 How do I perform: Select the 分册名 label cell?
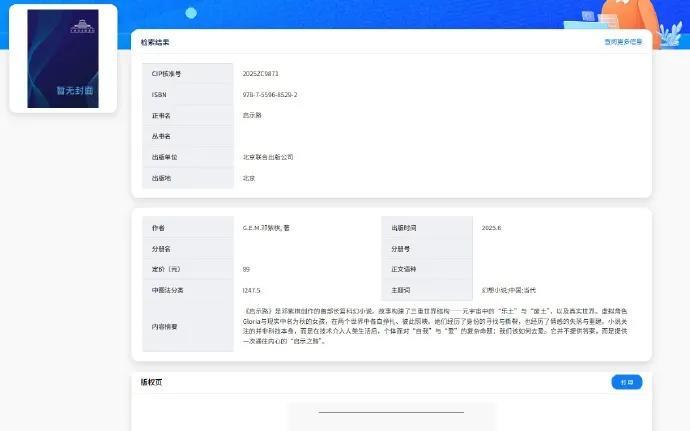click(188, 249)
